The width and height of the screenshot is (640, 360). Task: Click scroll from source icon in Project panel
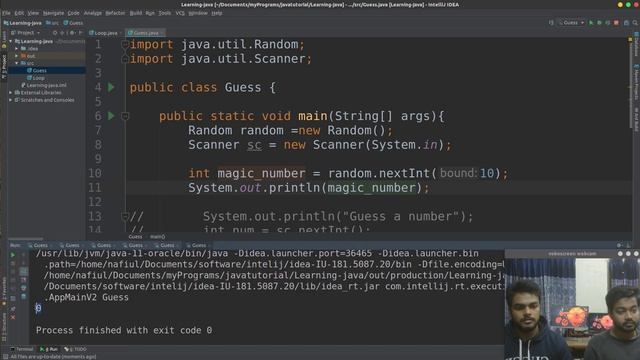click(55, 33)
